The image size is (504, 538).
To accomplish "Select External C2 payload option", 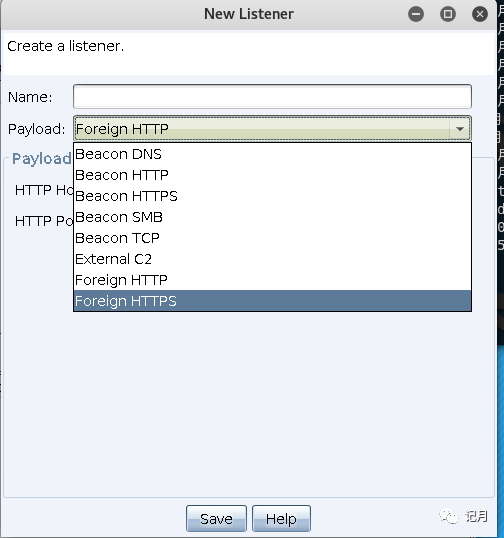I will pyautogui.click(x=272, y=259).
